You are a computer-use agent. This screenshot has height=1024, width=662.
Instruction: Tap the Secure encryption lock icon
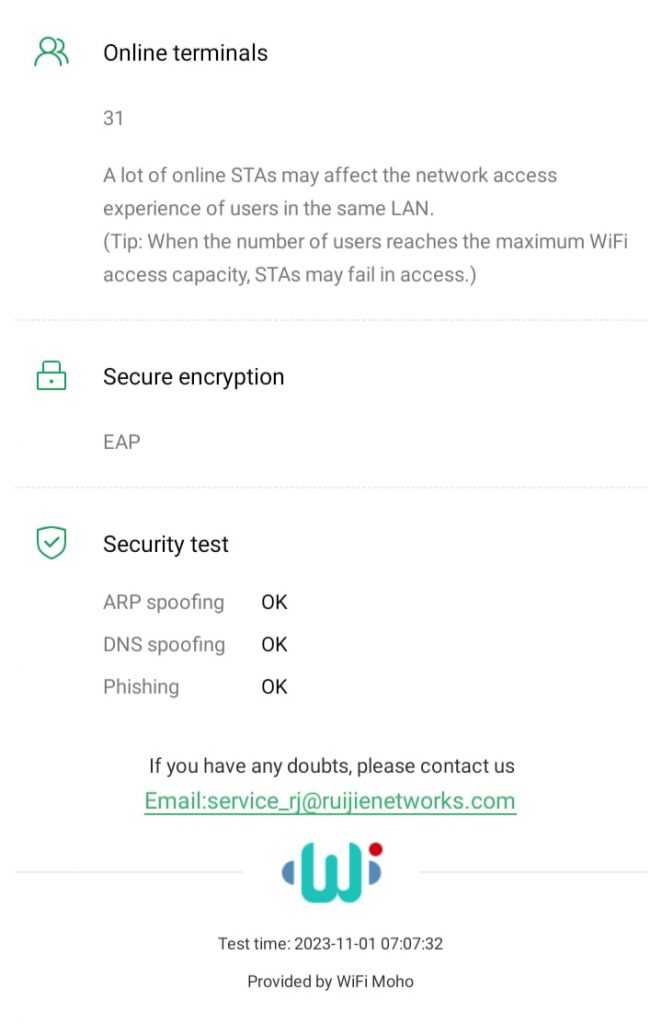tap(51, 377)
